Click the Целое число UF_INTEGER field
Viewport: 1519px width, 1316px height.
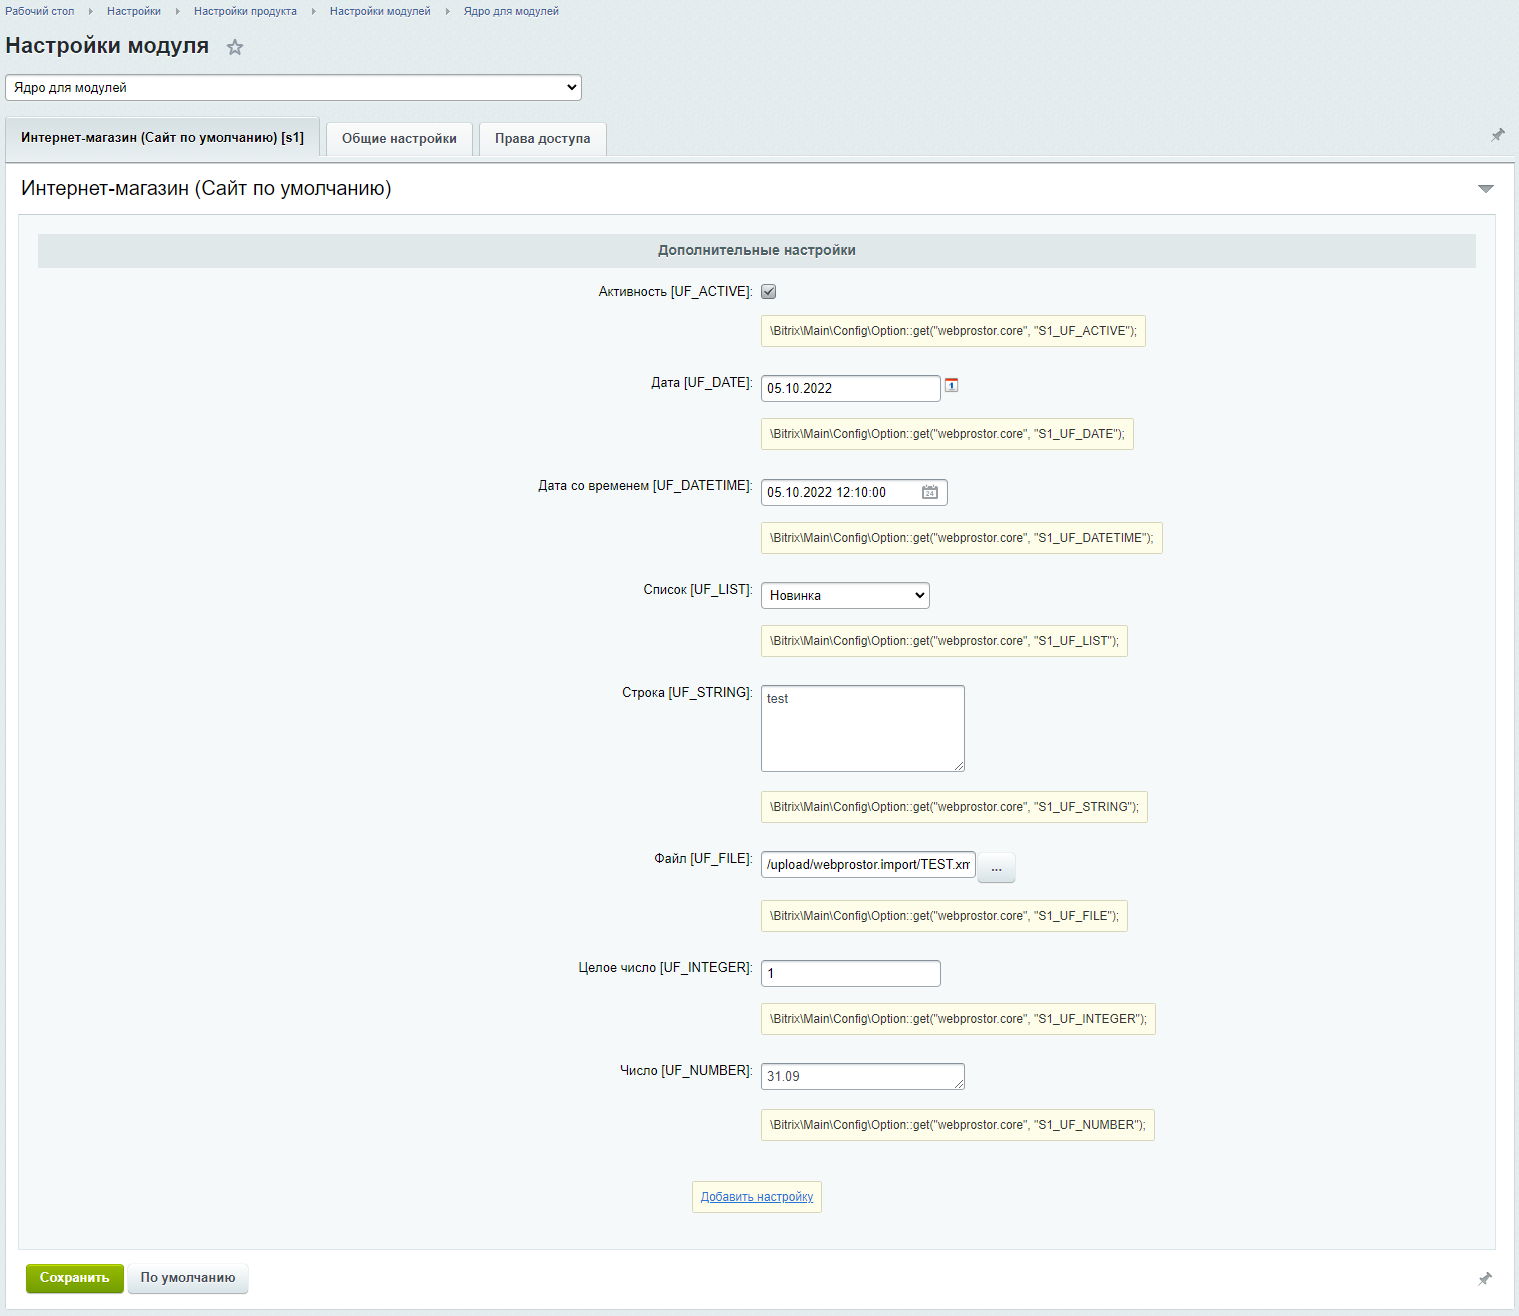point(851,973)
